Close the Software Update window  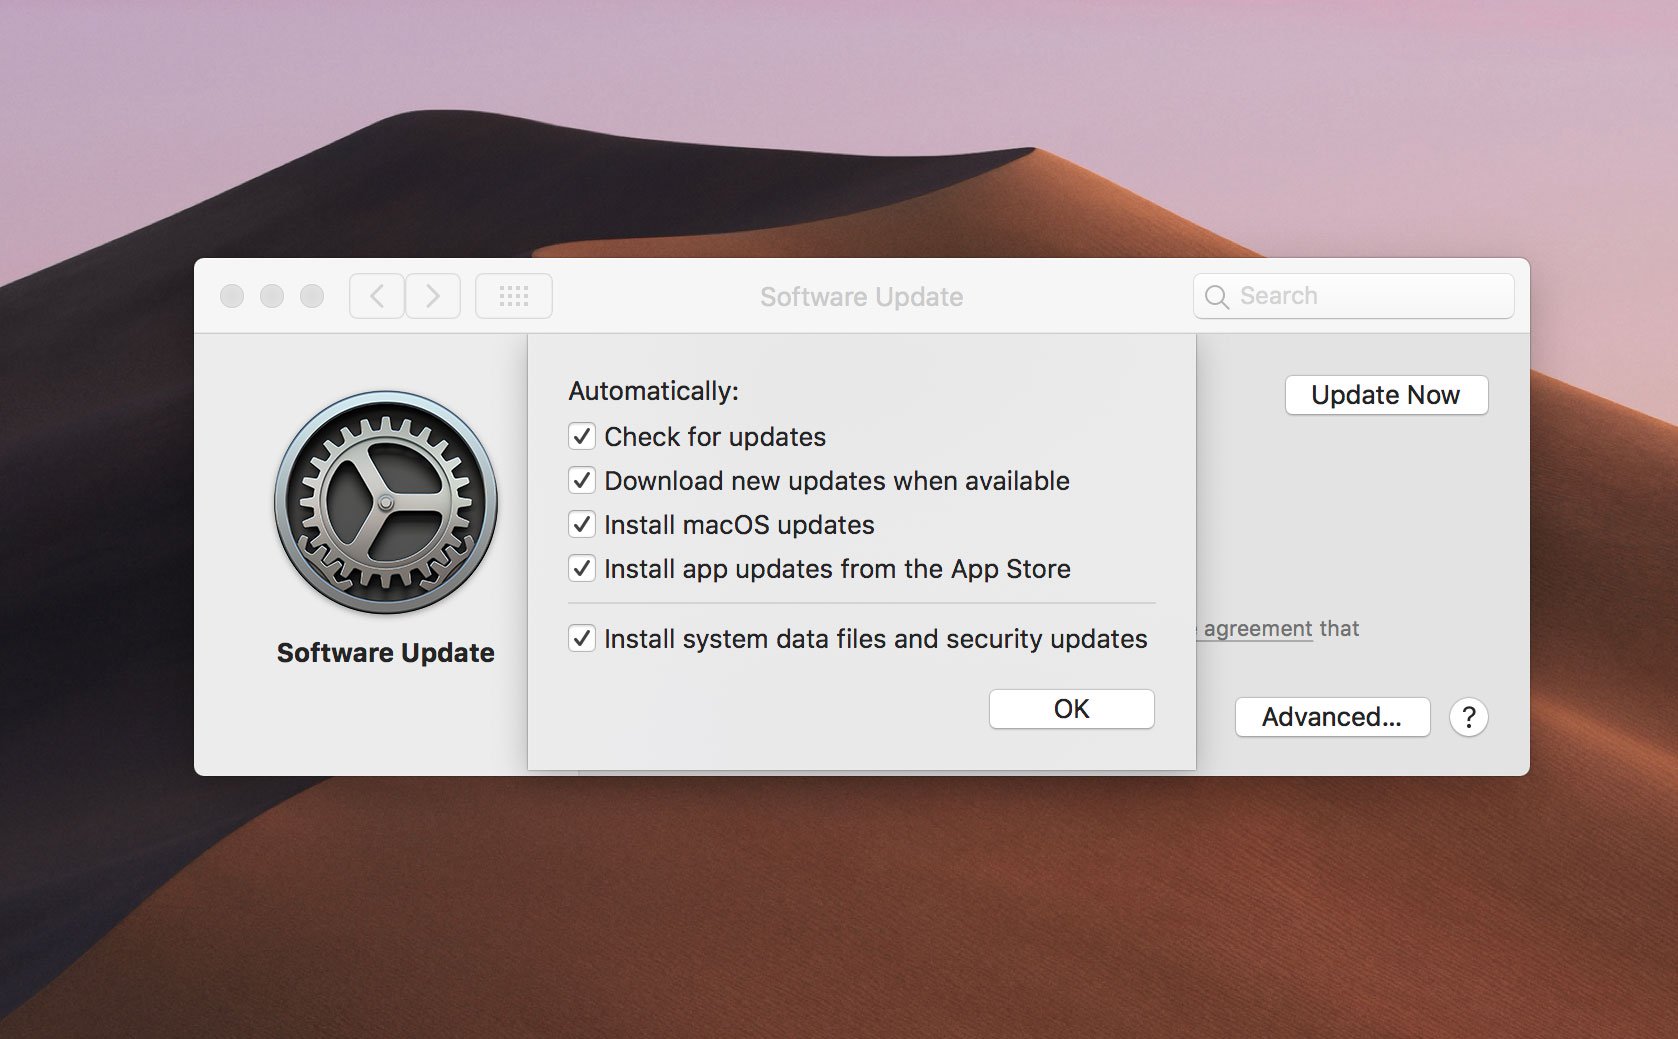point(232,296)
